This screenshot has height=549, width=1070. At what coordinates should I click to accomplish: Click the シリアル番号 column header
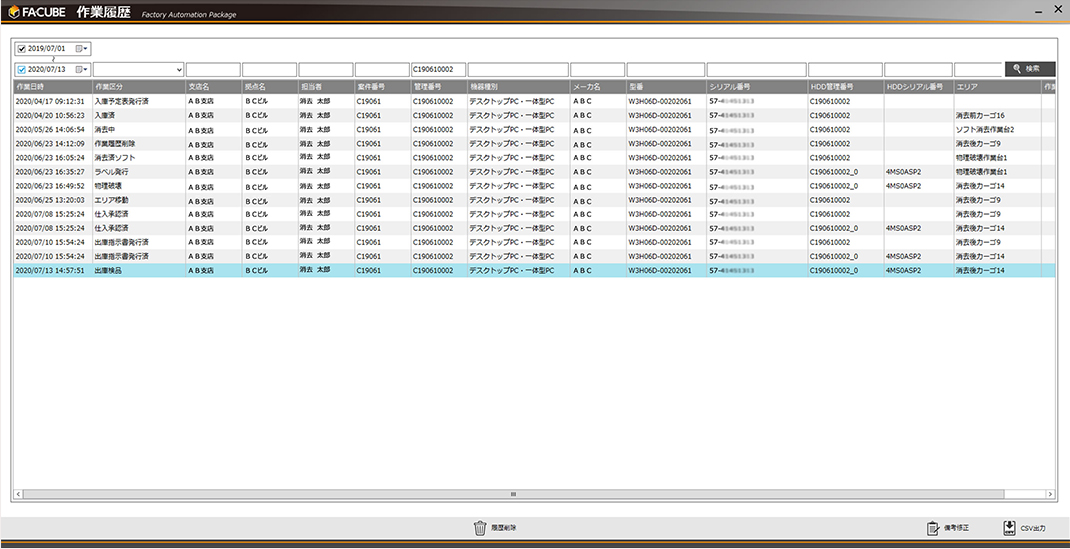tap(755, 87)
